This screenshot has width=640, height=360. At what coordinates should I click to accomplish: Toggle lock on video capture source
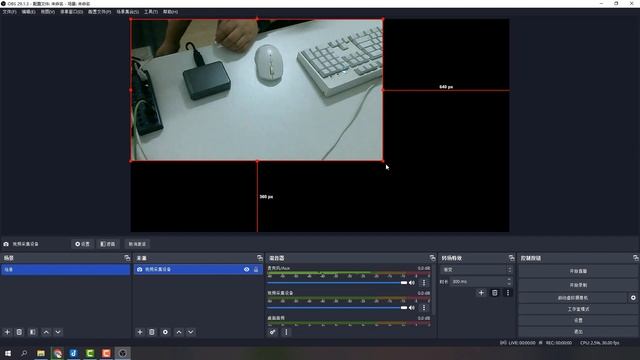256,270
